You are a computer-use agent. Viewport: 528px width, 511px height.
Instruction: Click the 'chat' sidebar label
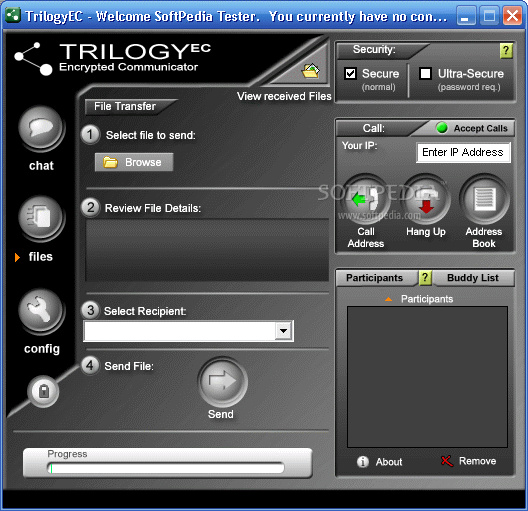point(41,166)
